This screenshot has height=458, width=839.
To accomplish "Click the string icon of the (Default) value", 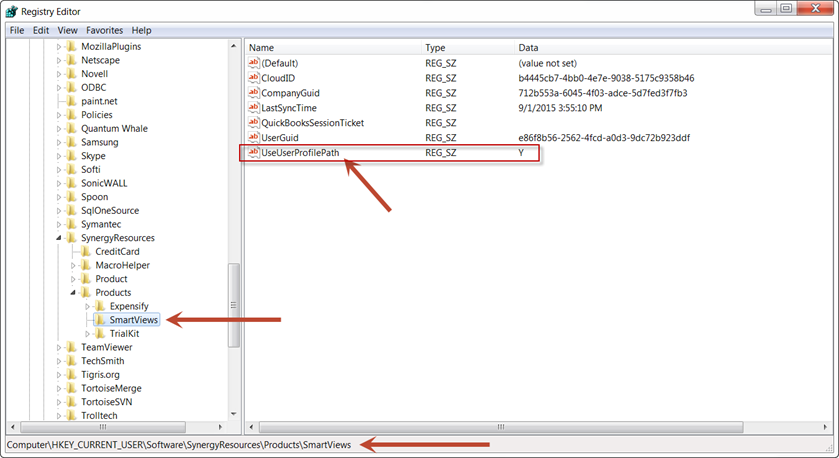I will [x=254, y=63].
